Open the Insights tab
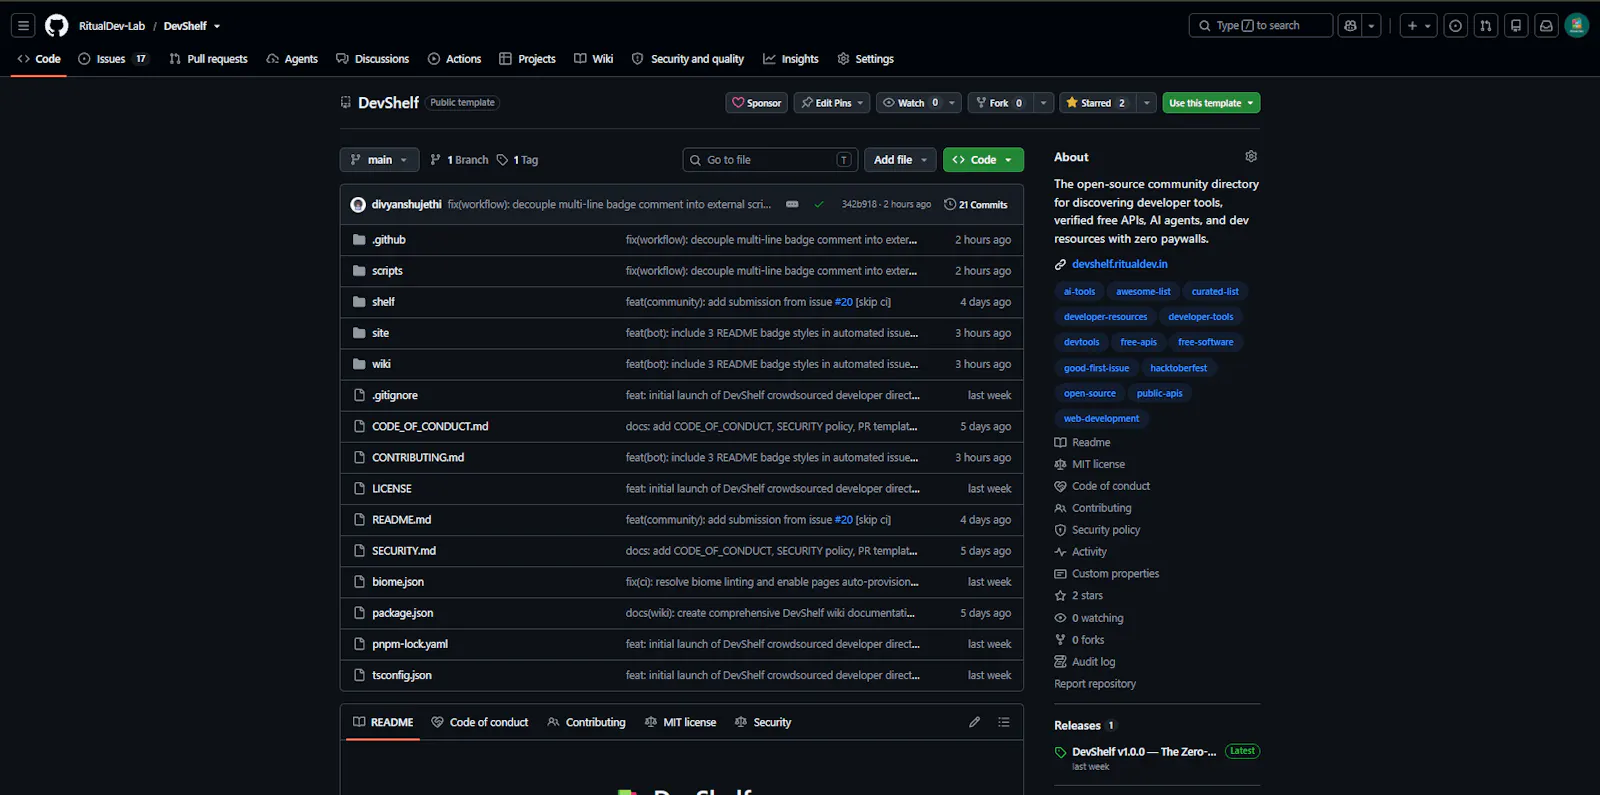 point(790,59)
